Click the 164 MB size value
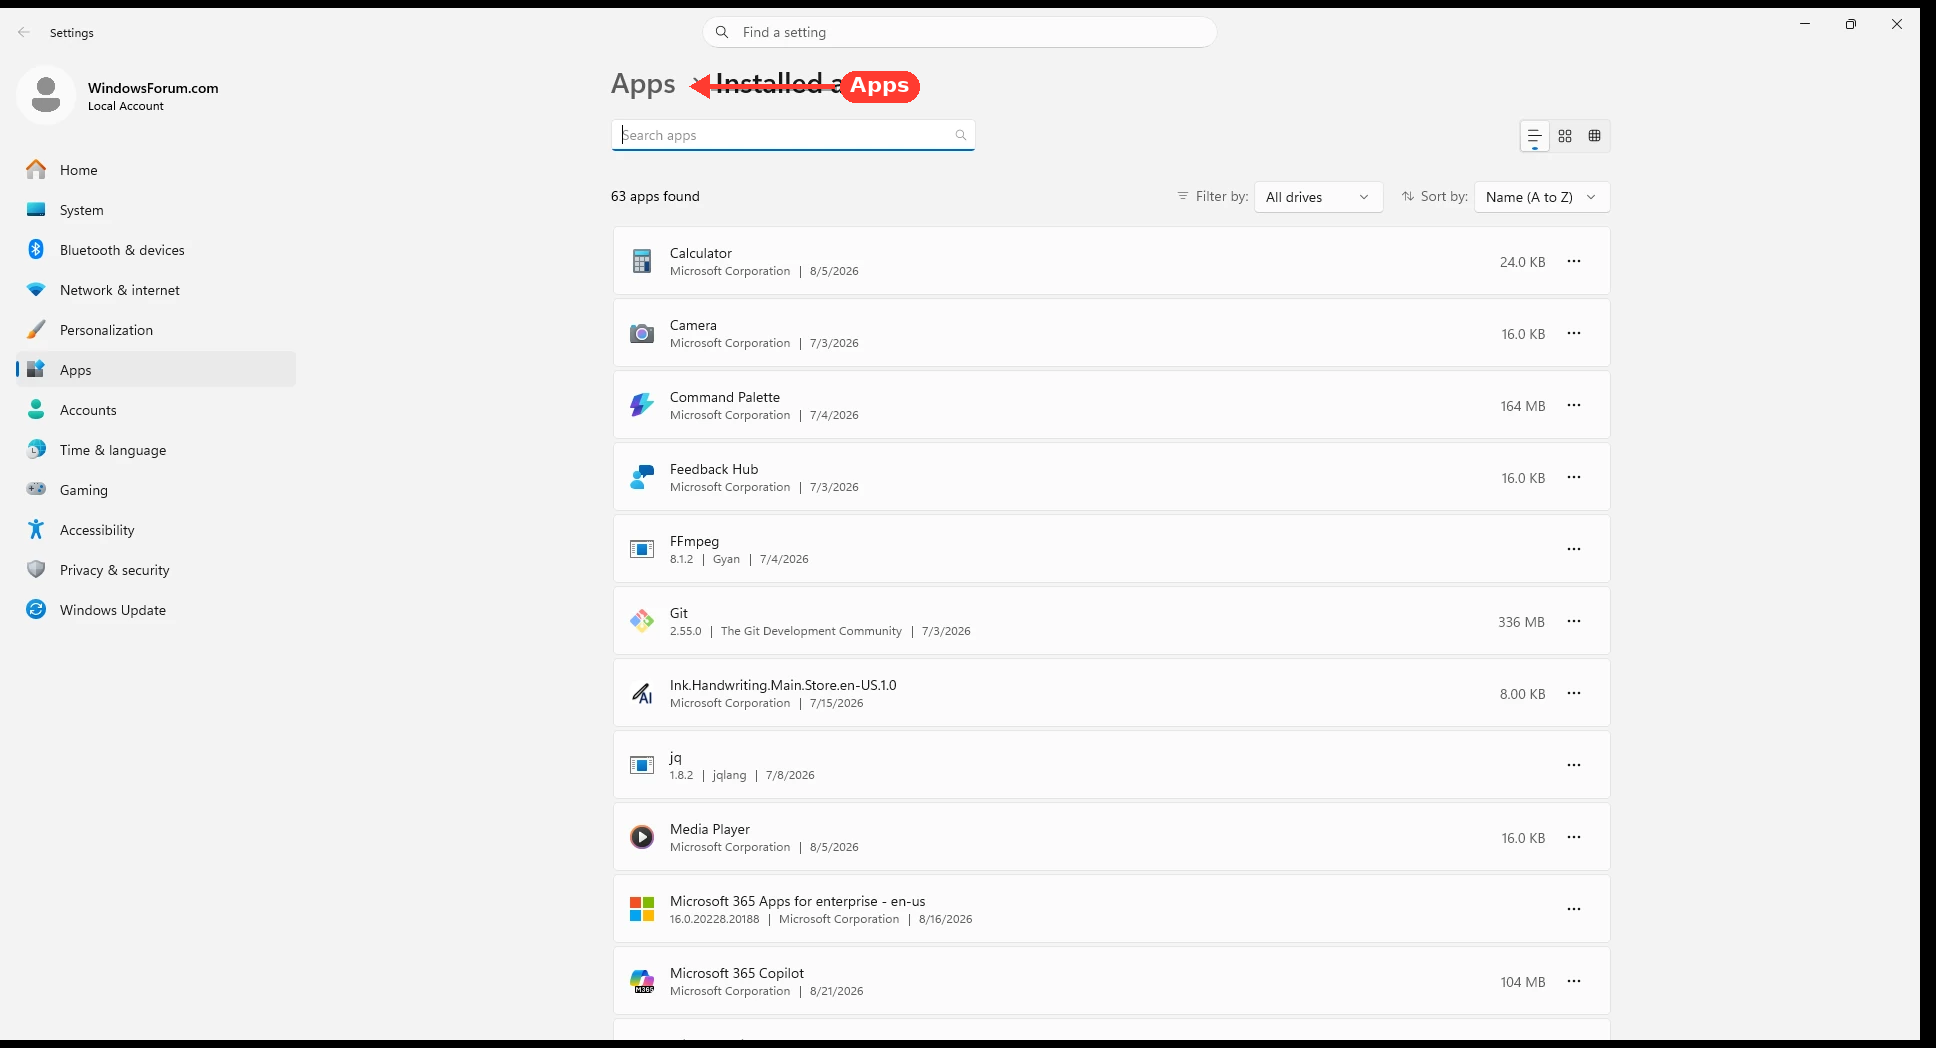The height and width of the screenshot is (1048, 1936). [1523, 406]
